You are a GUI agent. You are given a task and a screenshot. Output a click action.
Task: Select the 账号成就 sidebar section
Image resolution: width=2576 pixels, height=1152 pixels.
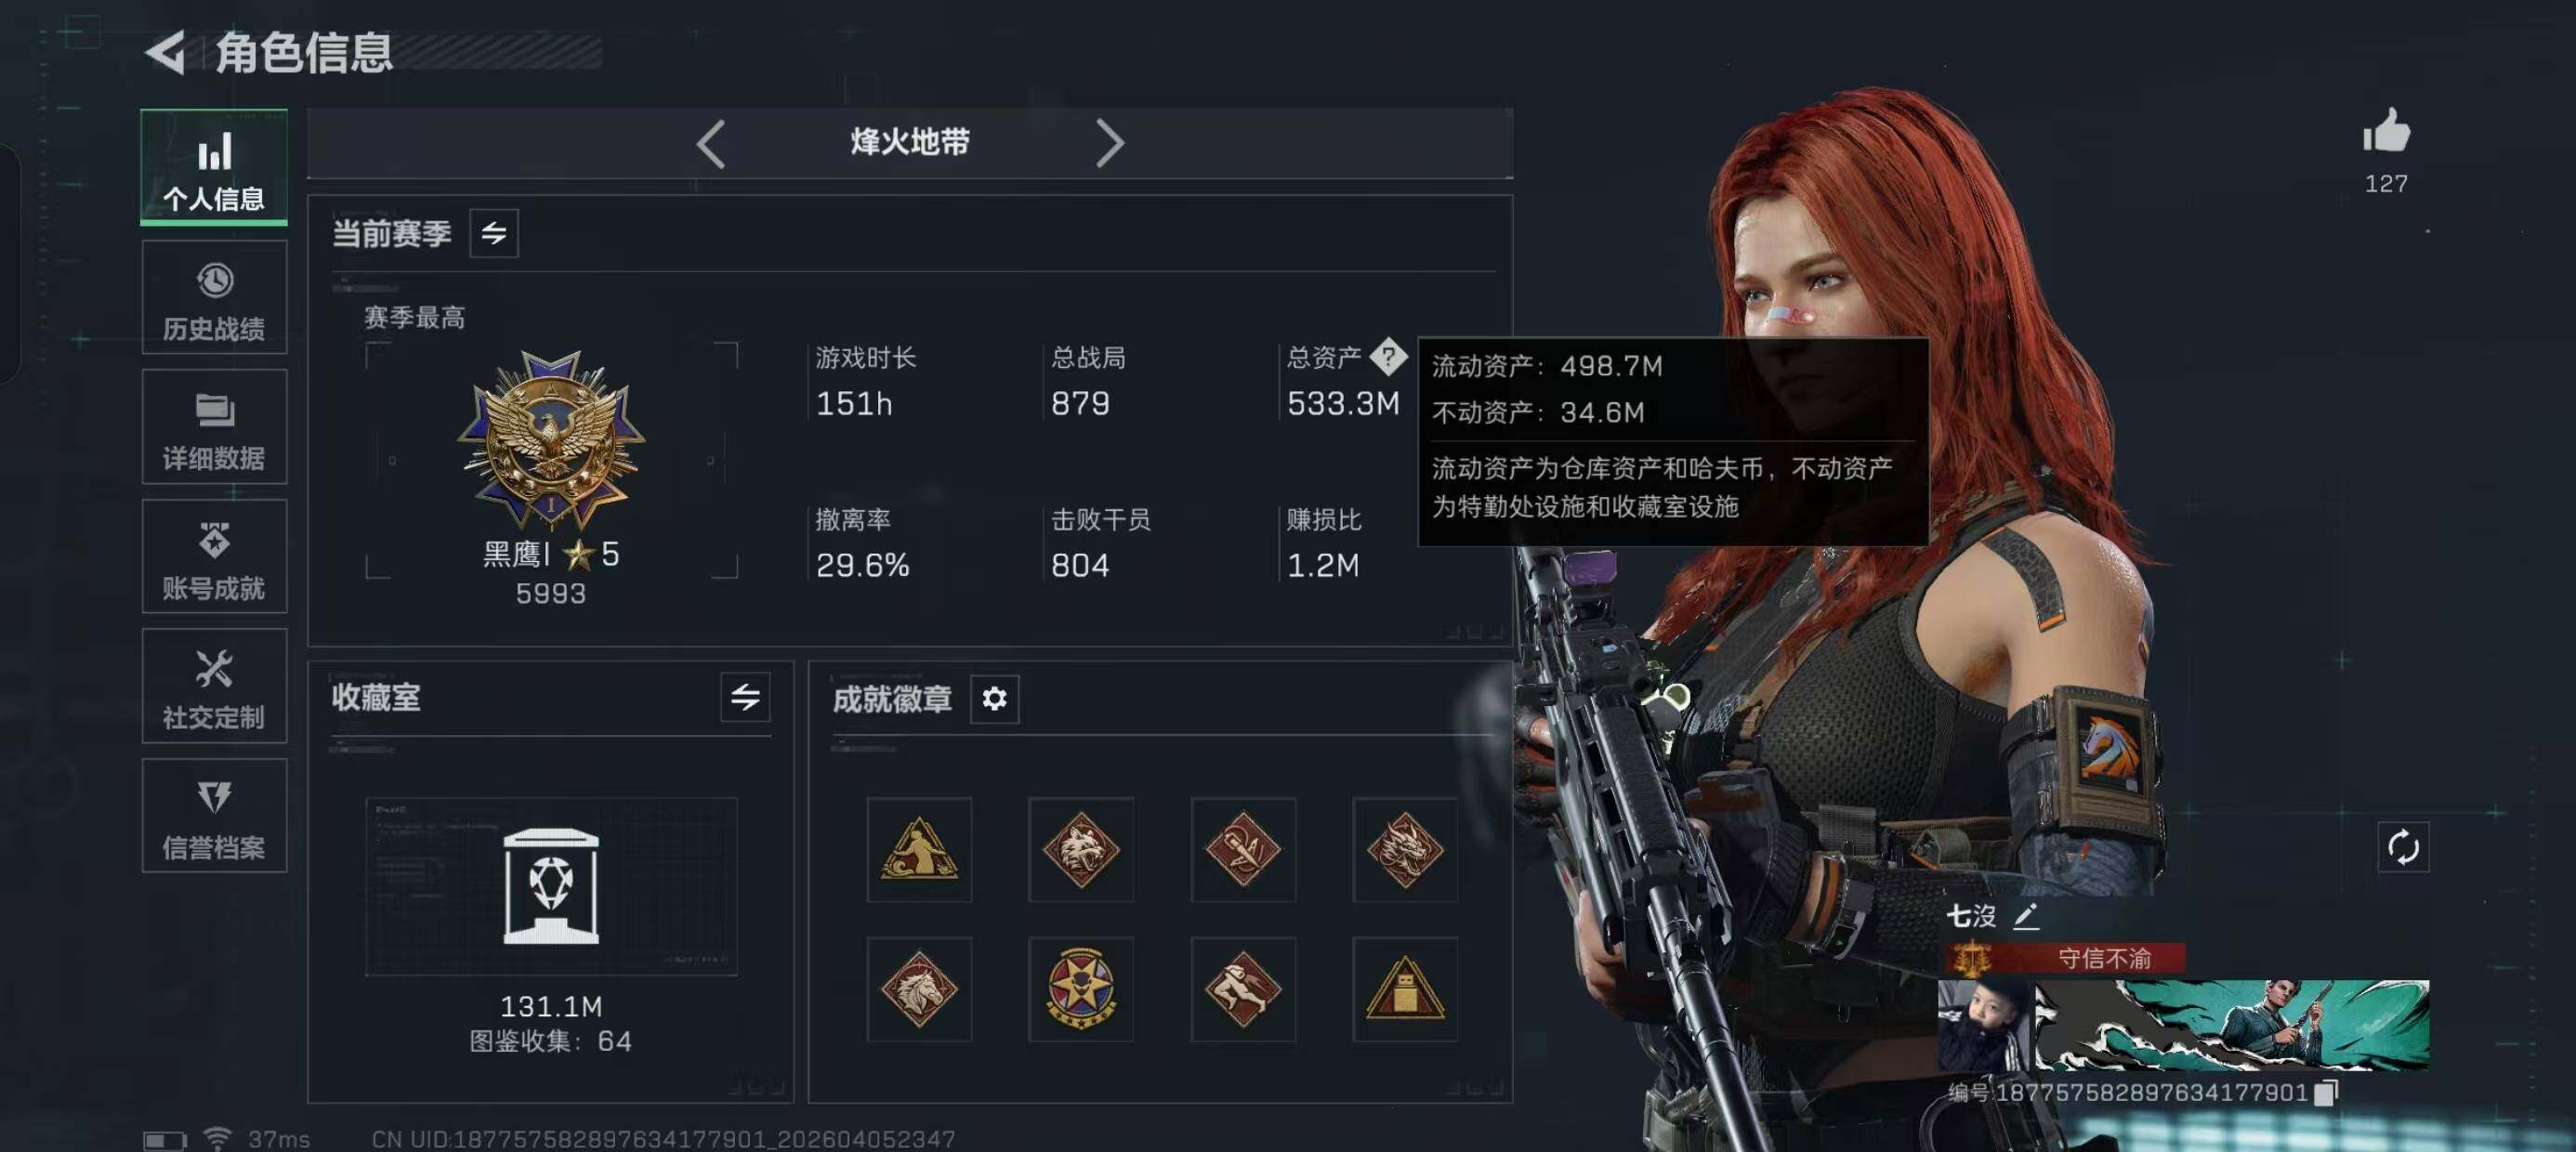pos(214,557)
